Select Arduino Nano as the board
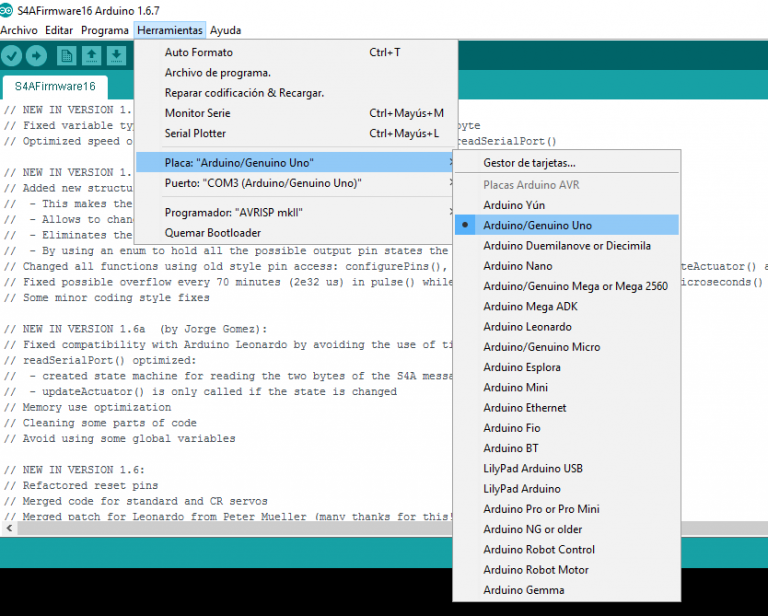768x616 pixels. pyautogui.click(x=517, y=266)
